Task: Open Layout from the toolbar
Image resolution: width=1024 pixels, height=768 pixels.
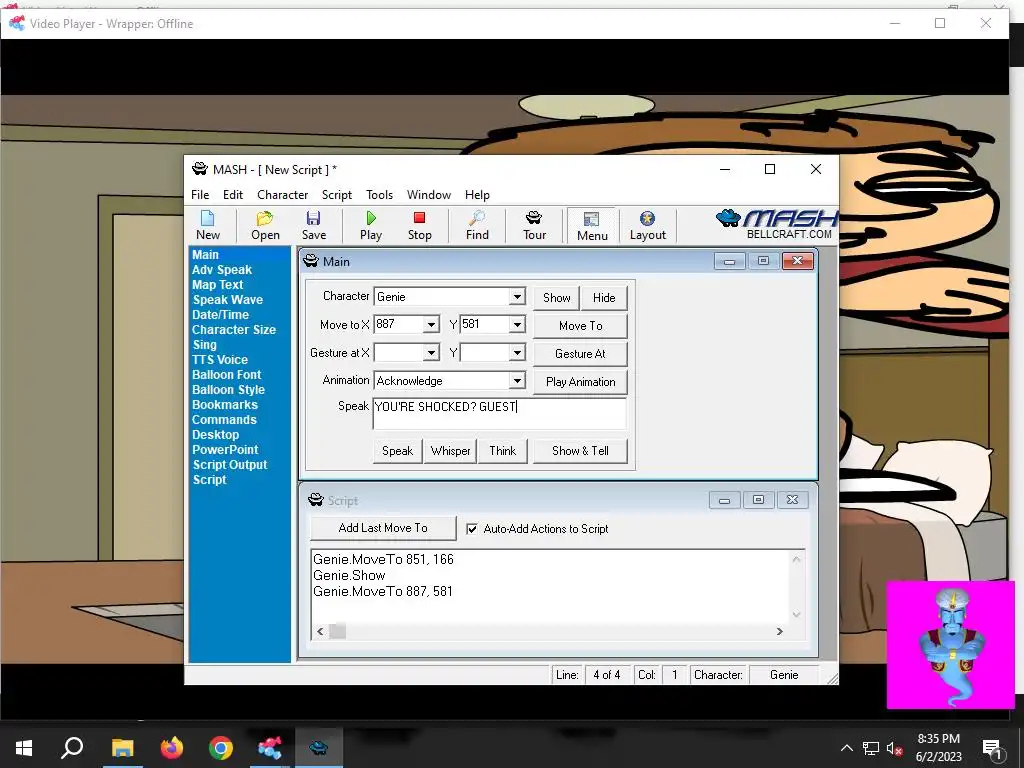Action: point(647,225)
